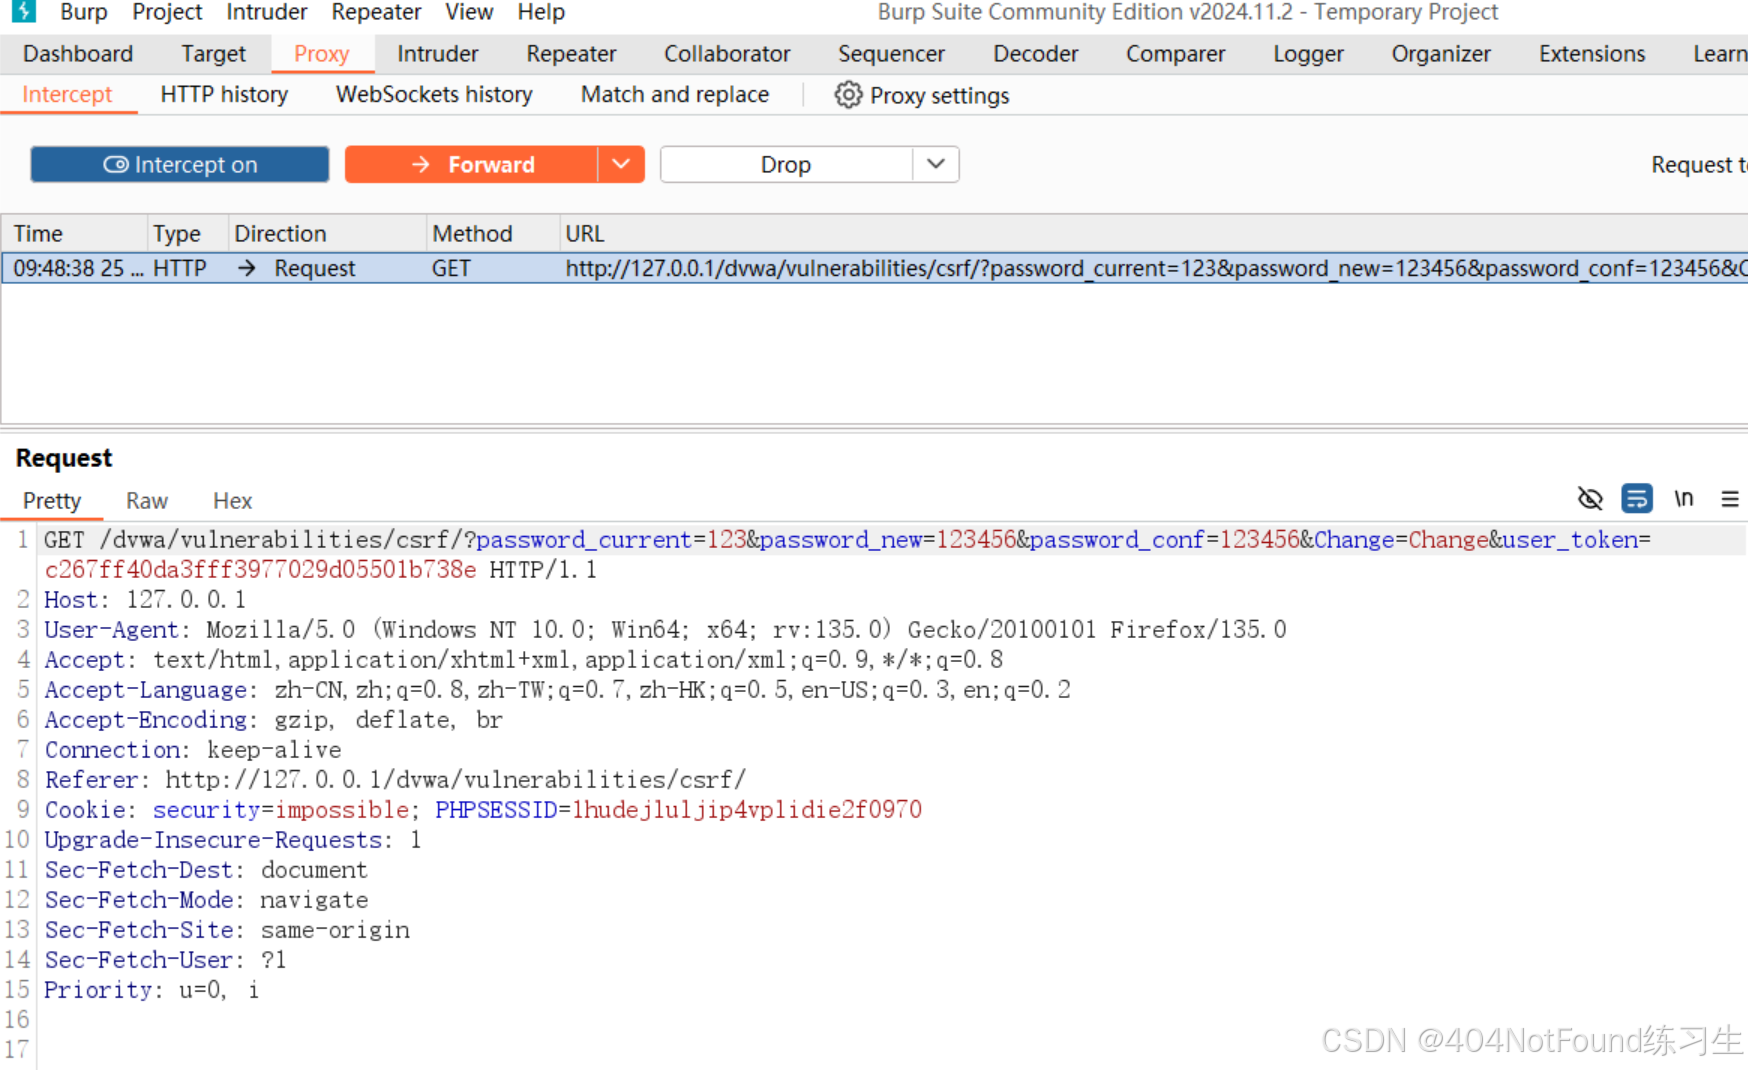Click the Host: 127.0.0.1 header line
The image size is (1748, 1070).
point(145,599)
